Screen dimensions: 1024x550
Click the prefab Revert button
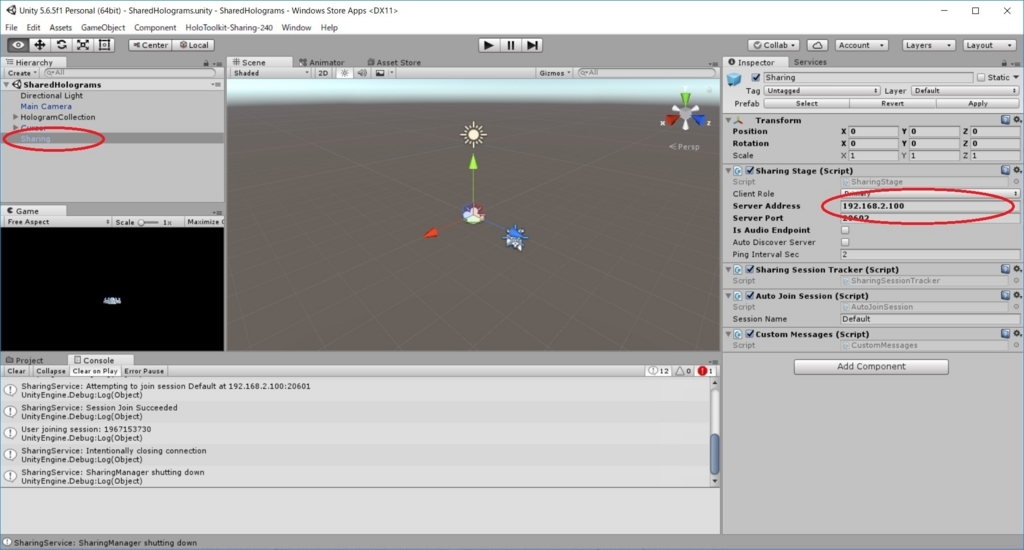point(892,103)
